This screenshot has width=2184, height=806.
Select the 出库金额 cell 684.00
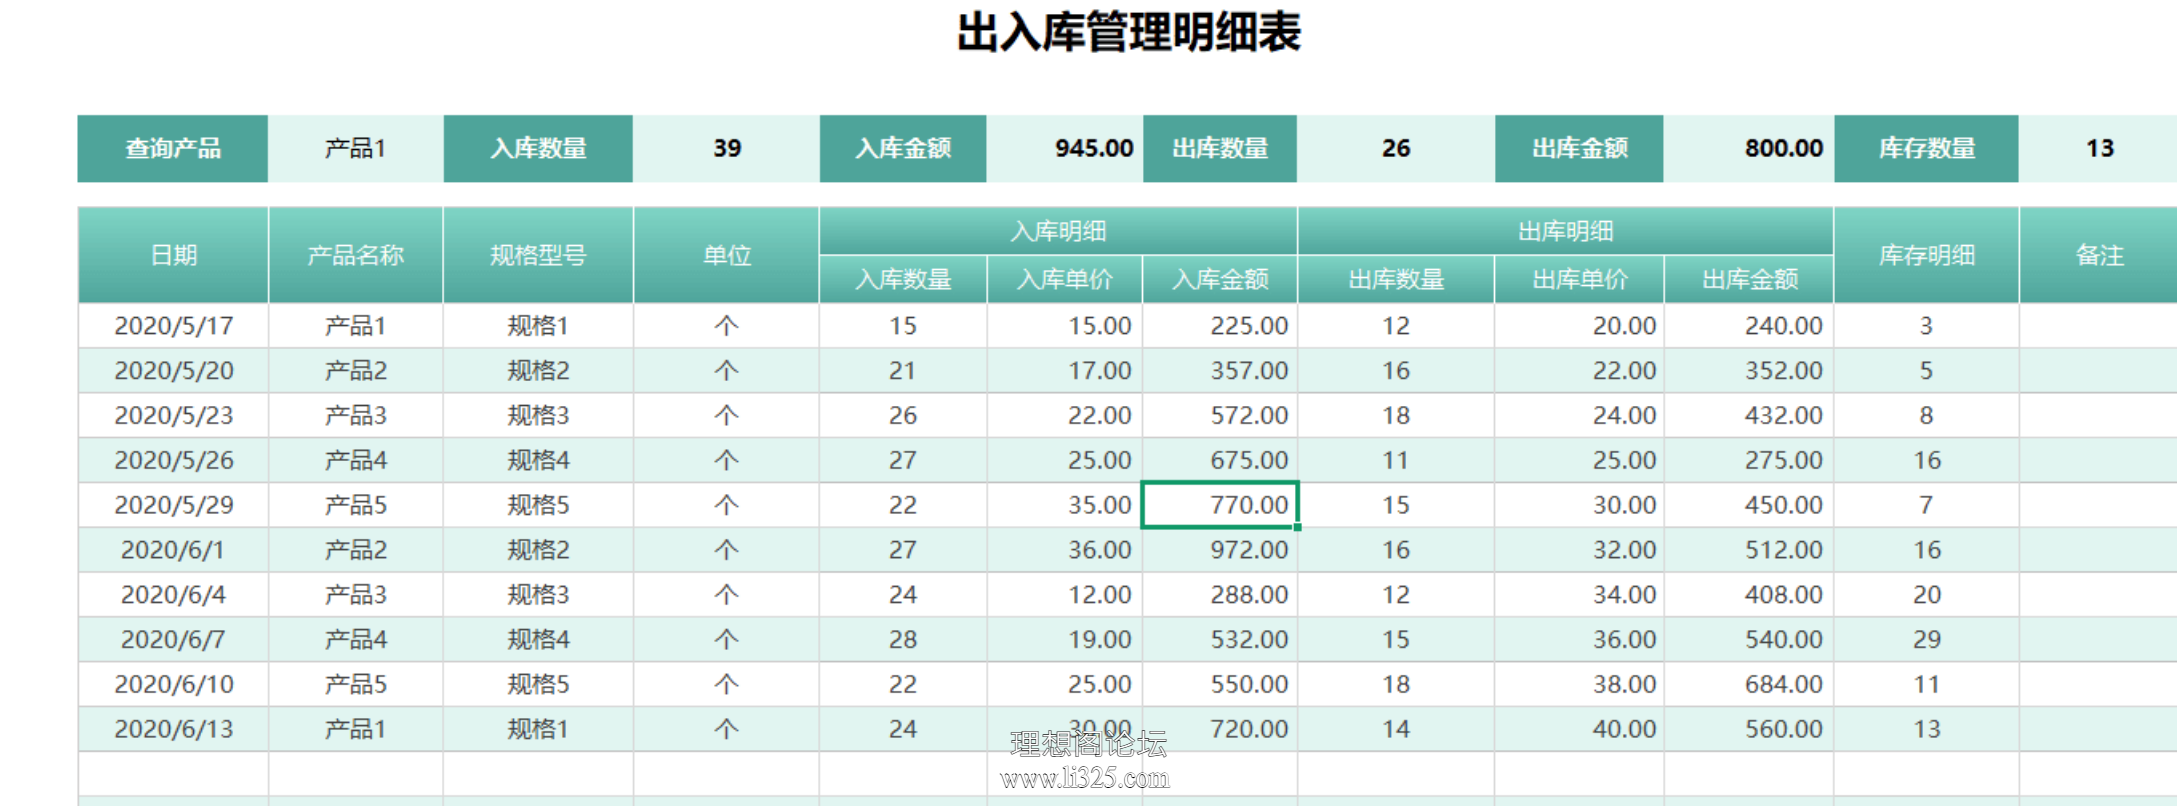pyautogui.click(x=1749, y=684)
